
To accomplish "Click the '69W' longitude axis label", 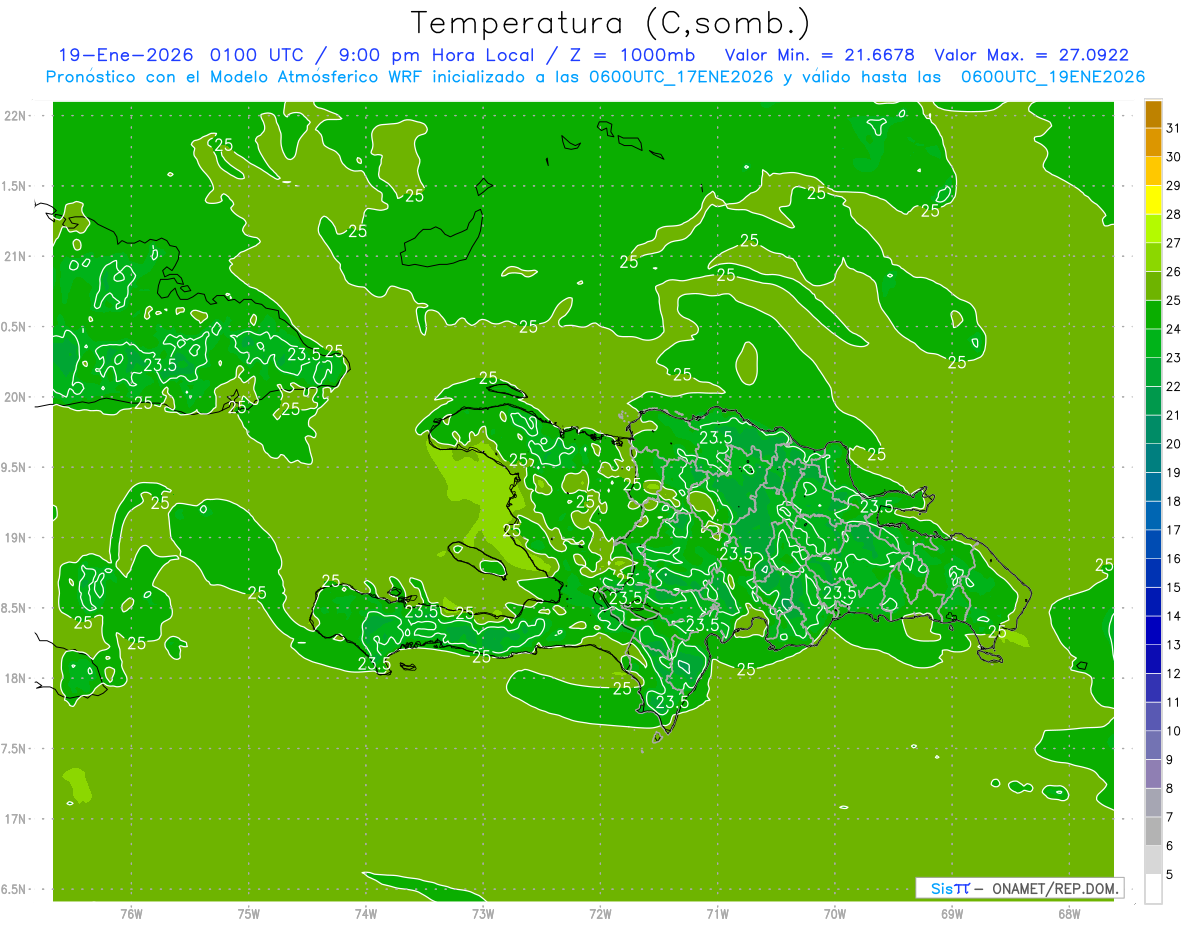I will 952,914.
